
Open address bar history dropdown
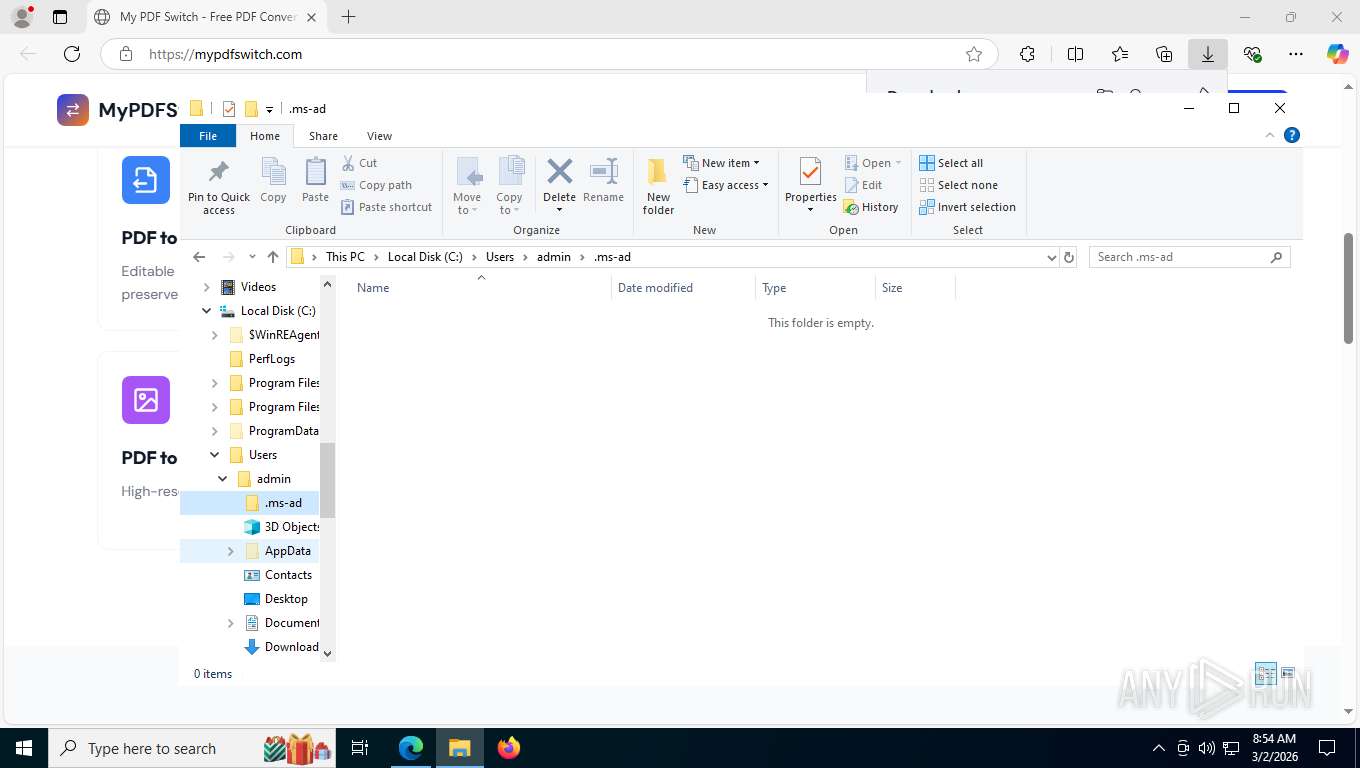tap(1051, 257)
